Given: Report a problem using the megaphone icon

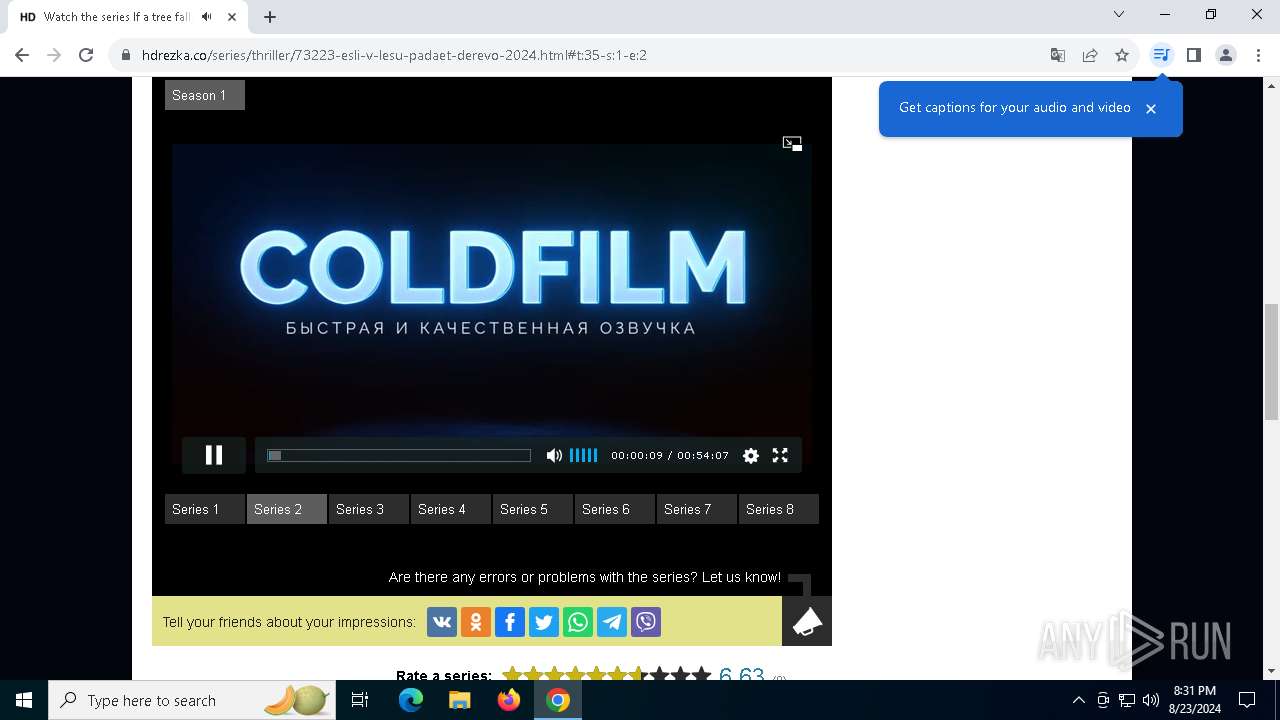Looking at the screenshot, I should coord(807,621).
